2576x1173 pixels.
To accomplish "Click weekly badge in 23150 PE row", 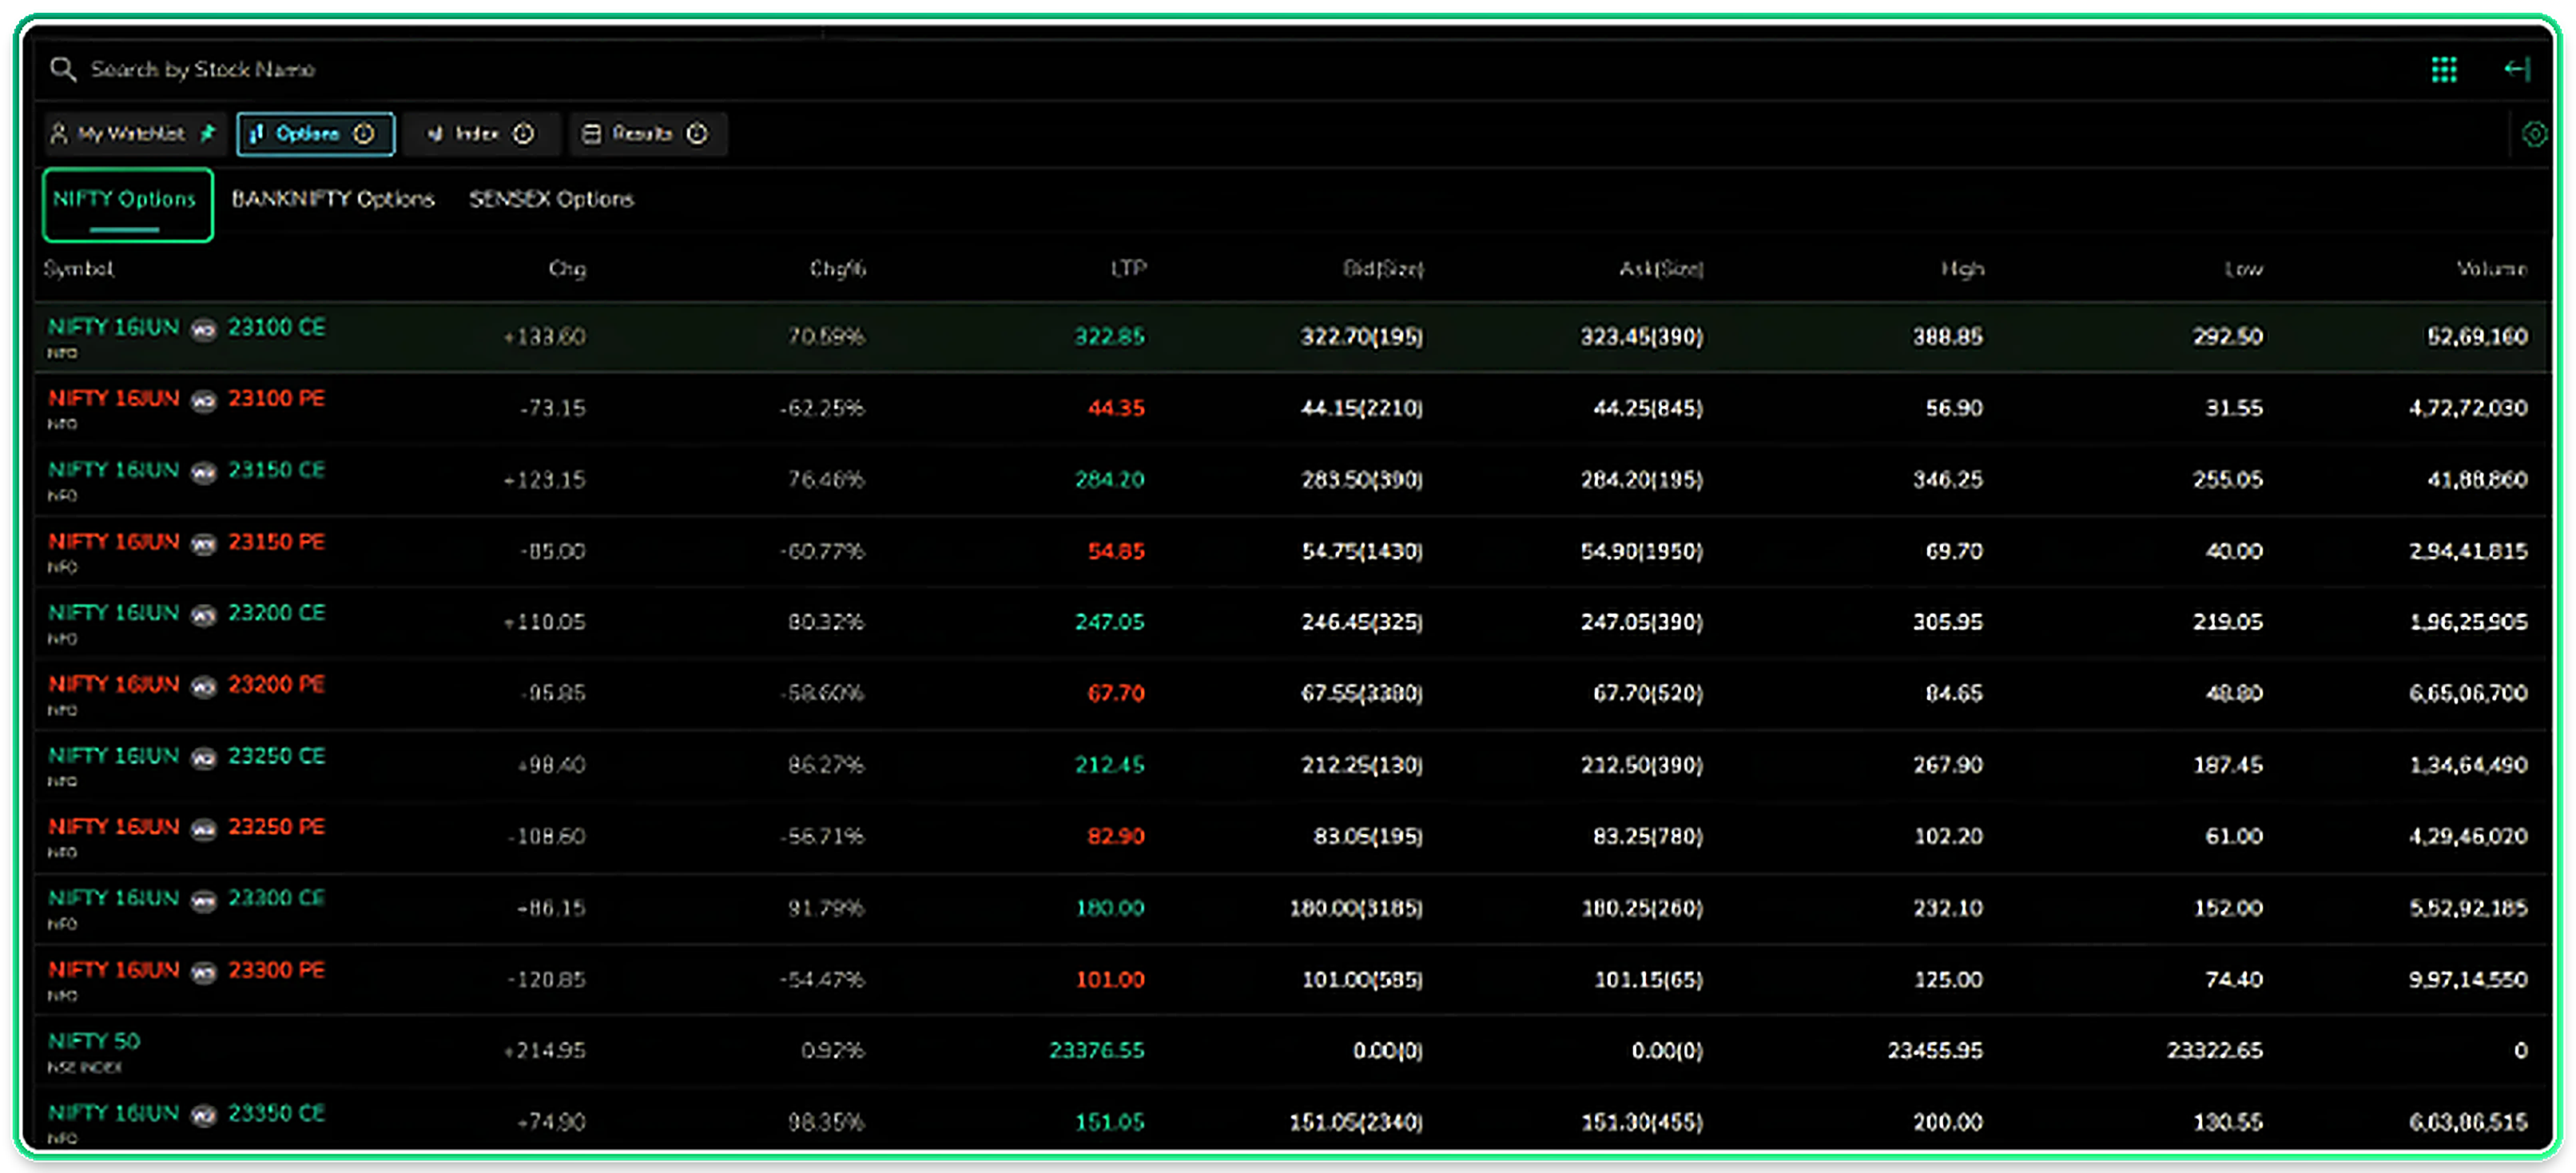I will click(x=203, y=544).
